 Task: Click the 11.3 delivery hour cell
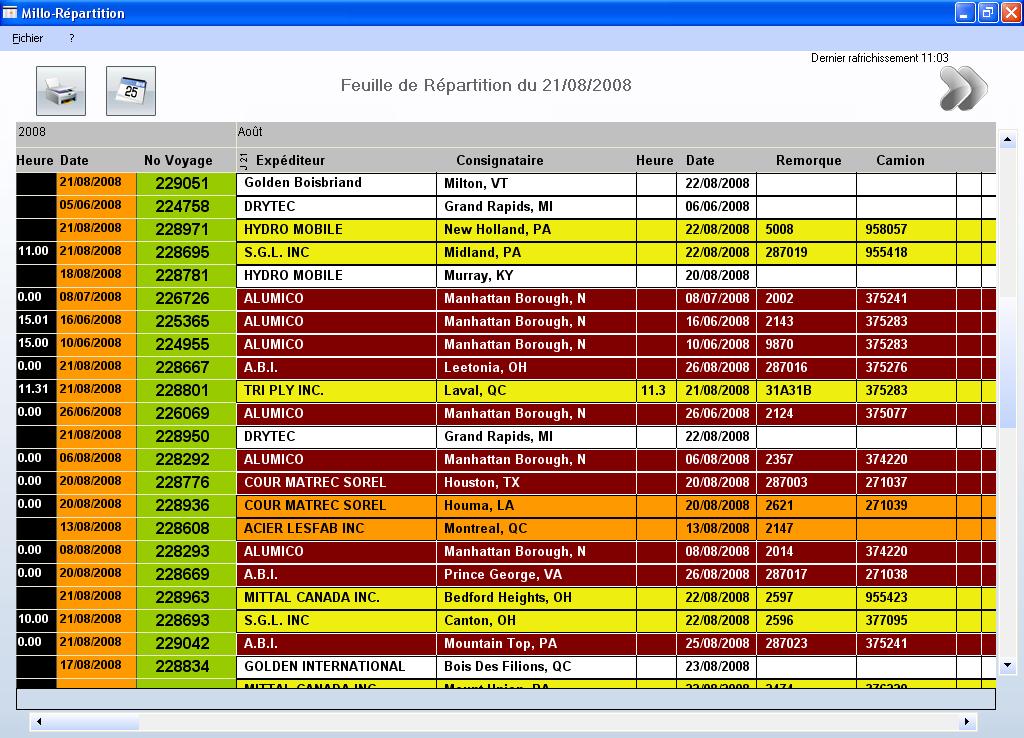point(656,391)
